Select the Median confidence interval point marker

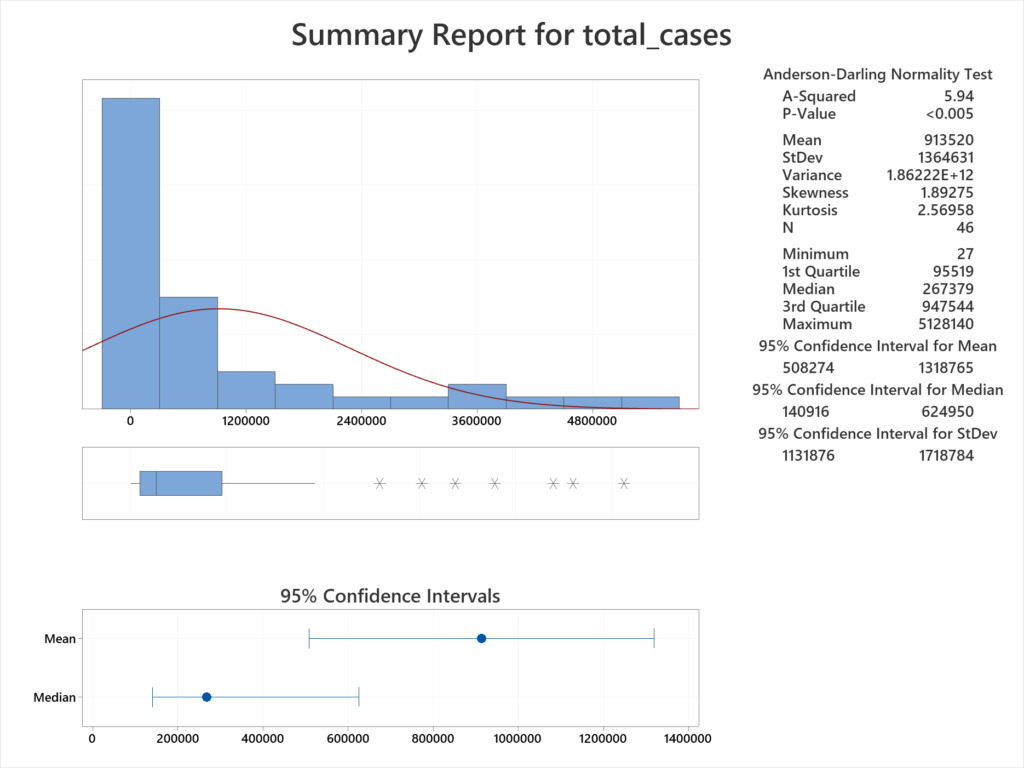(x=206, y=697)
